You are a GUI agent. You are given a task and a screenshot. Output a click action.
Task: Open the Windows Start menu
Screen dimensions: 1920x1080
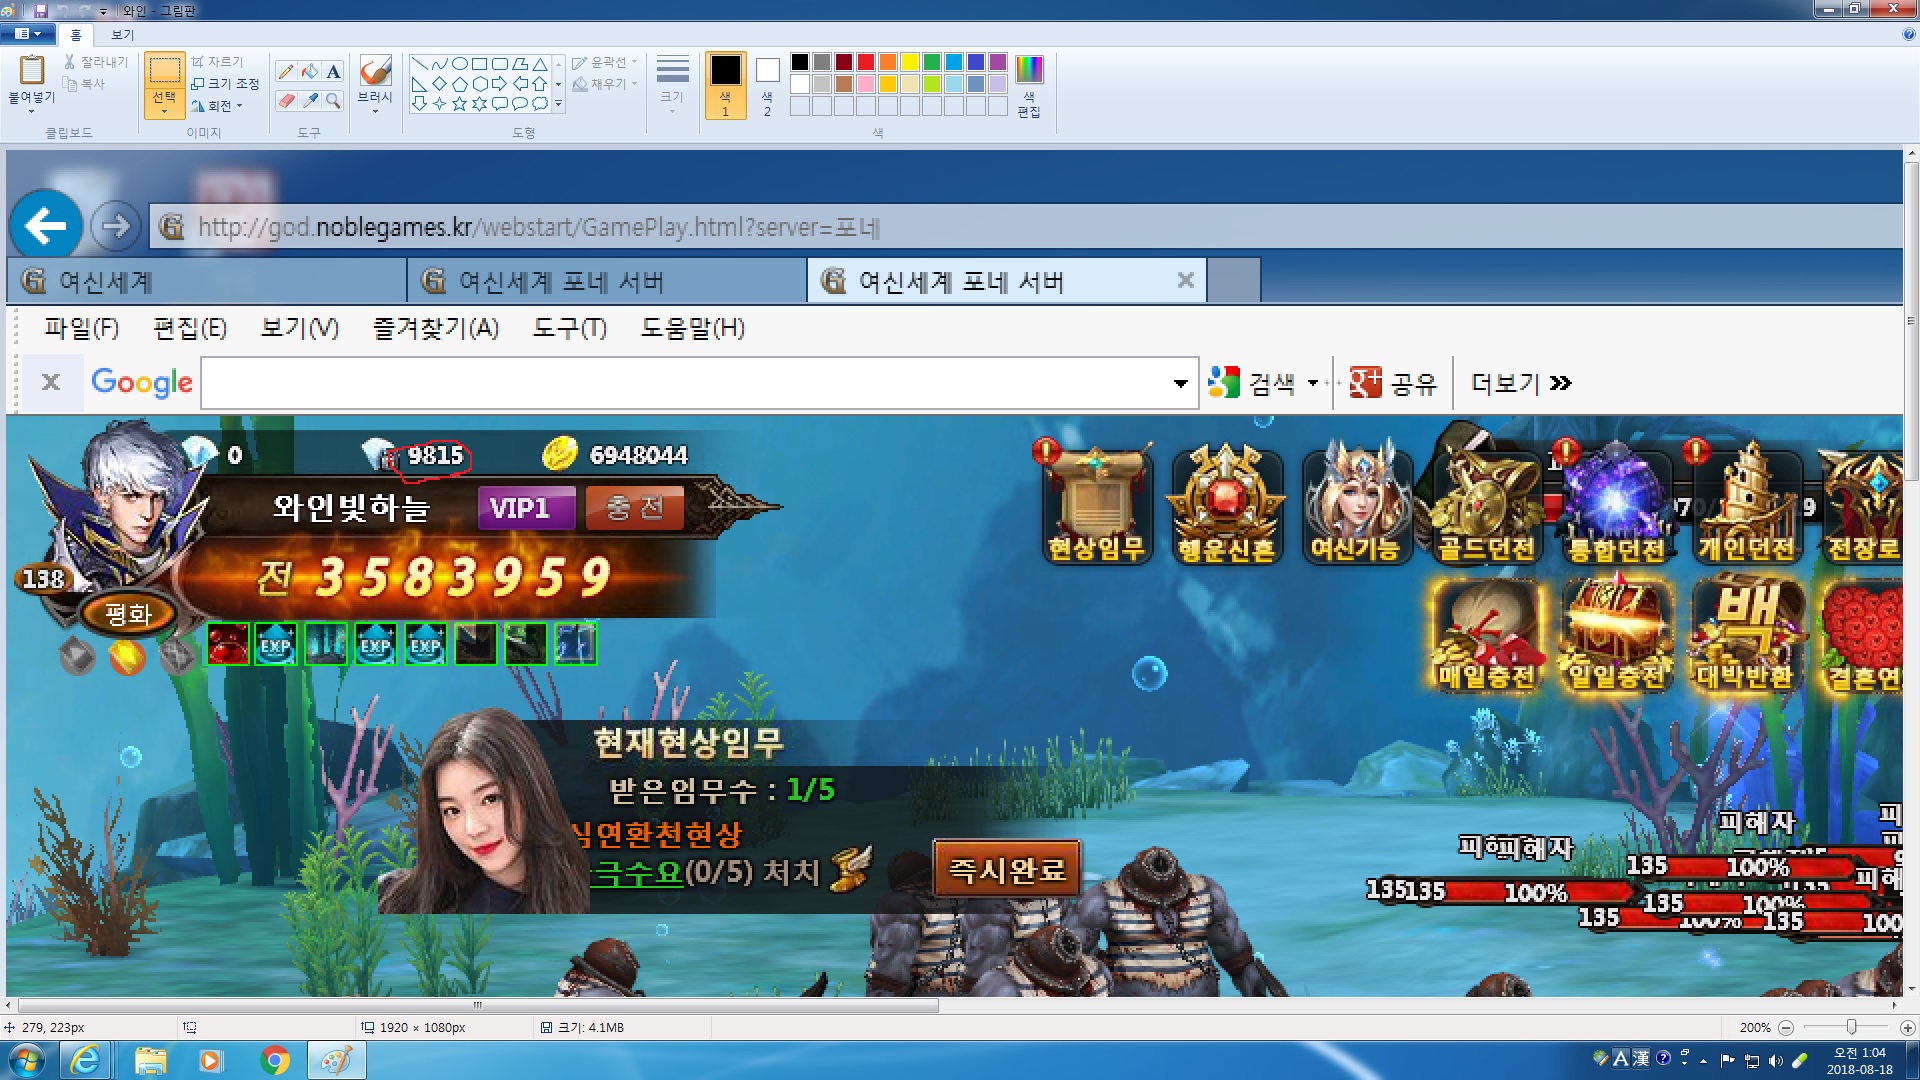coord(27,1060)
